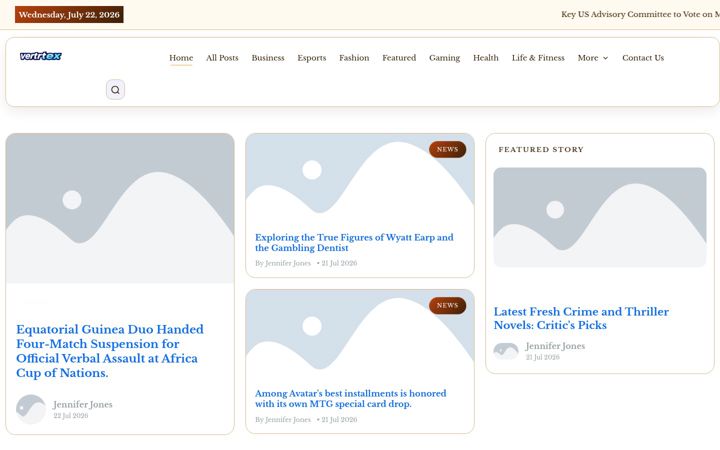Open the Gaming menu item

pyautogui.click(x=444, y=58)
